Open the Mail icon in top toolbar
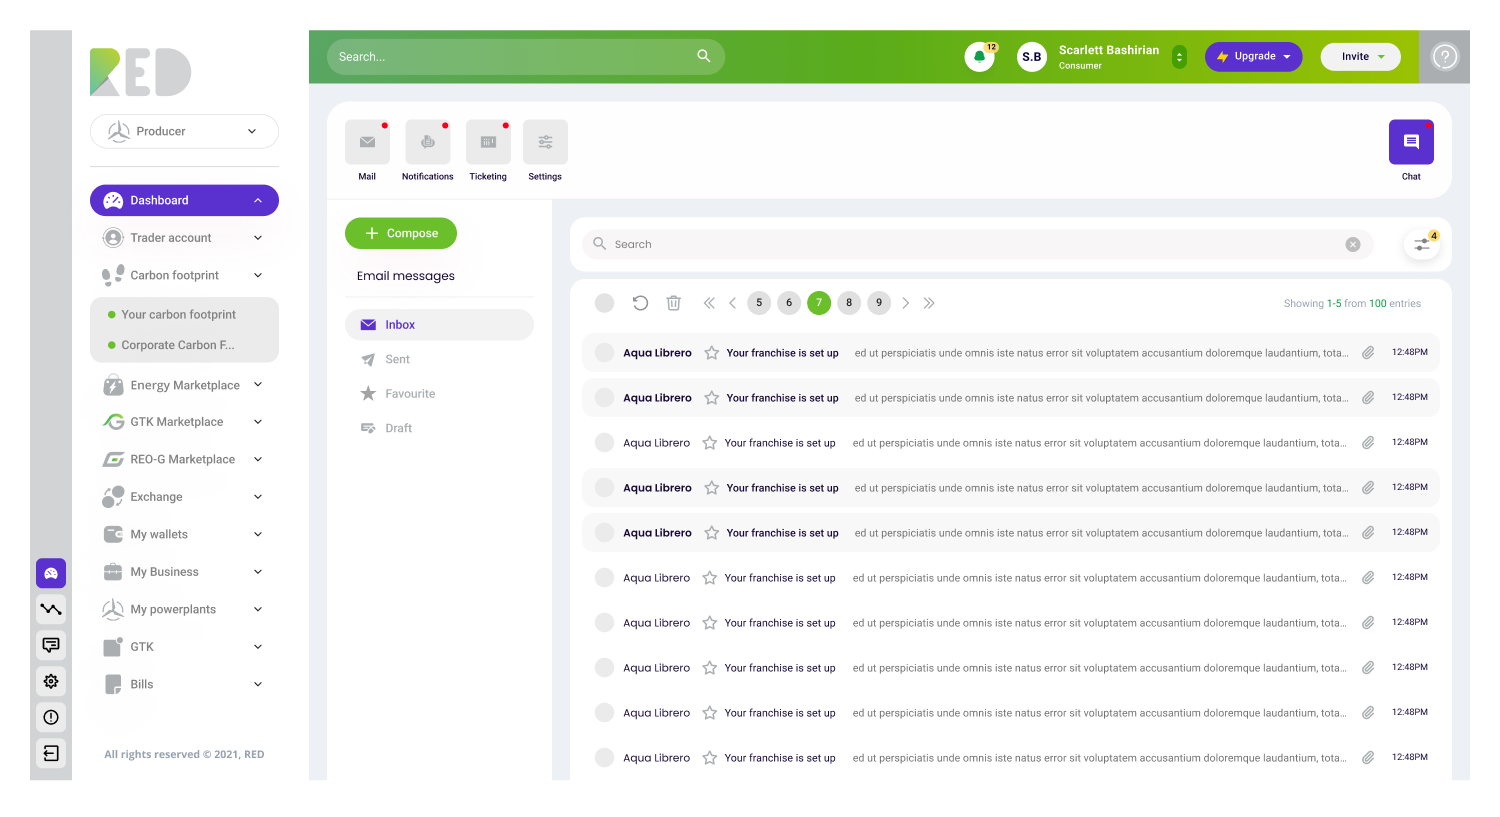Viewport: 1500px width, 817px height. 367,142
